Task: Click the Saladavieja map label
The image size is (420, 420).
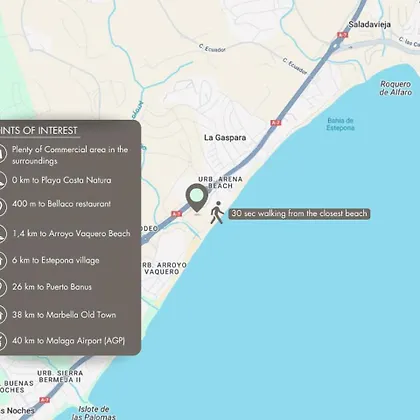Action: (x=370, y=24)
